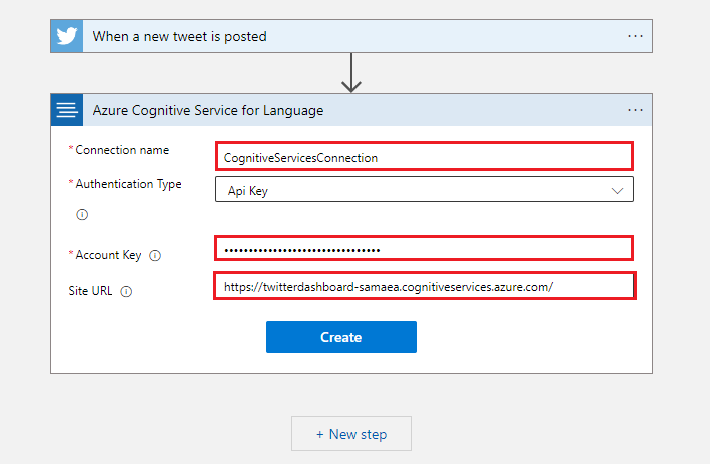Add a New step
The height and width of the screenshot is (464, 710).
pos(351,434)
